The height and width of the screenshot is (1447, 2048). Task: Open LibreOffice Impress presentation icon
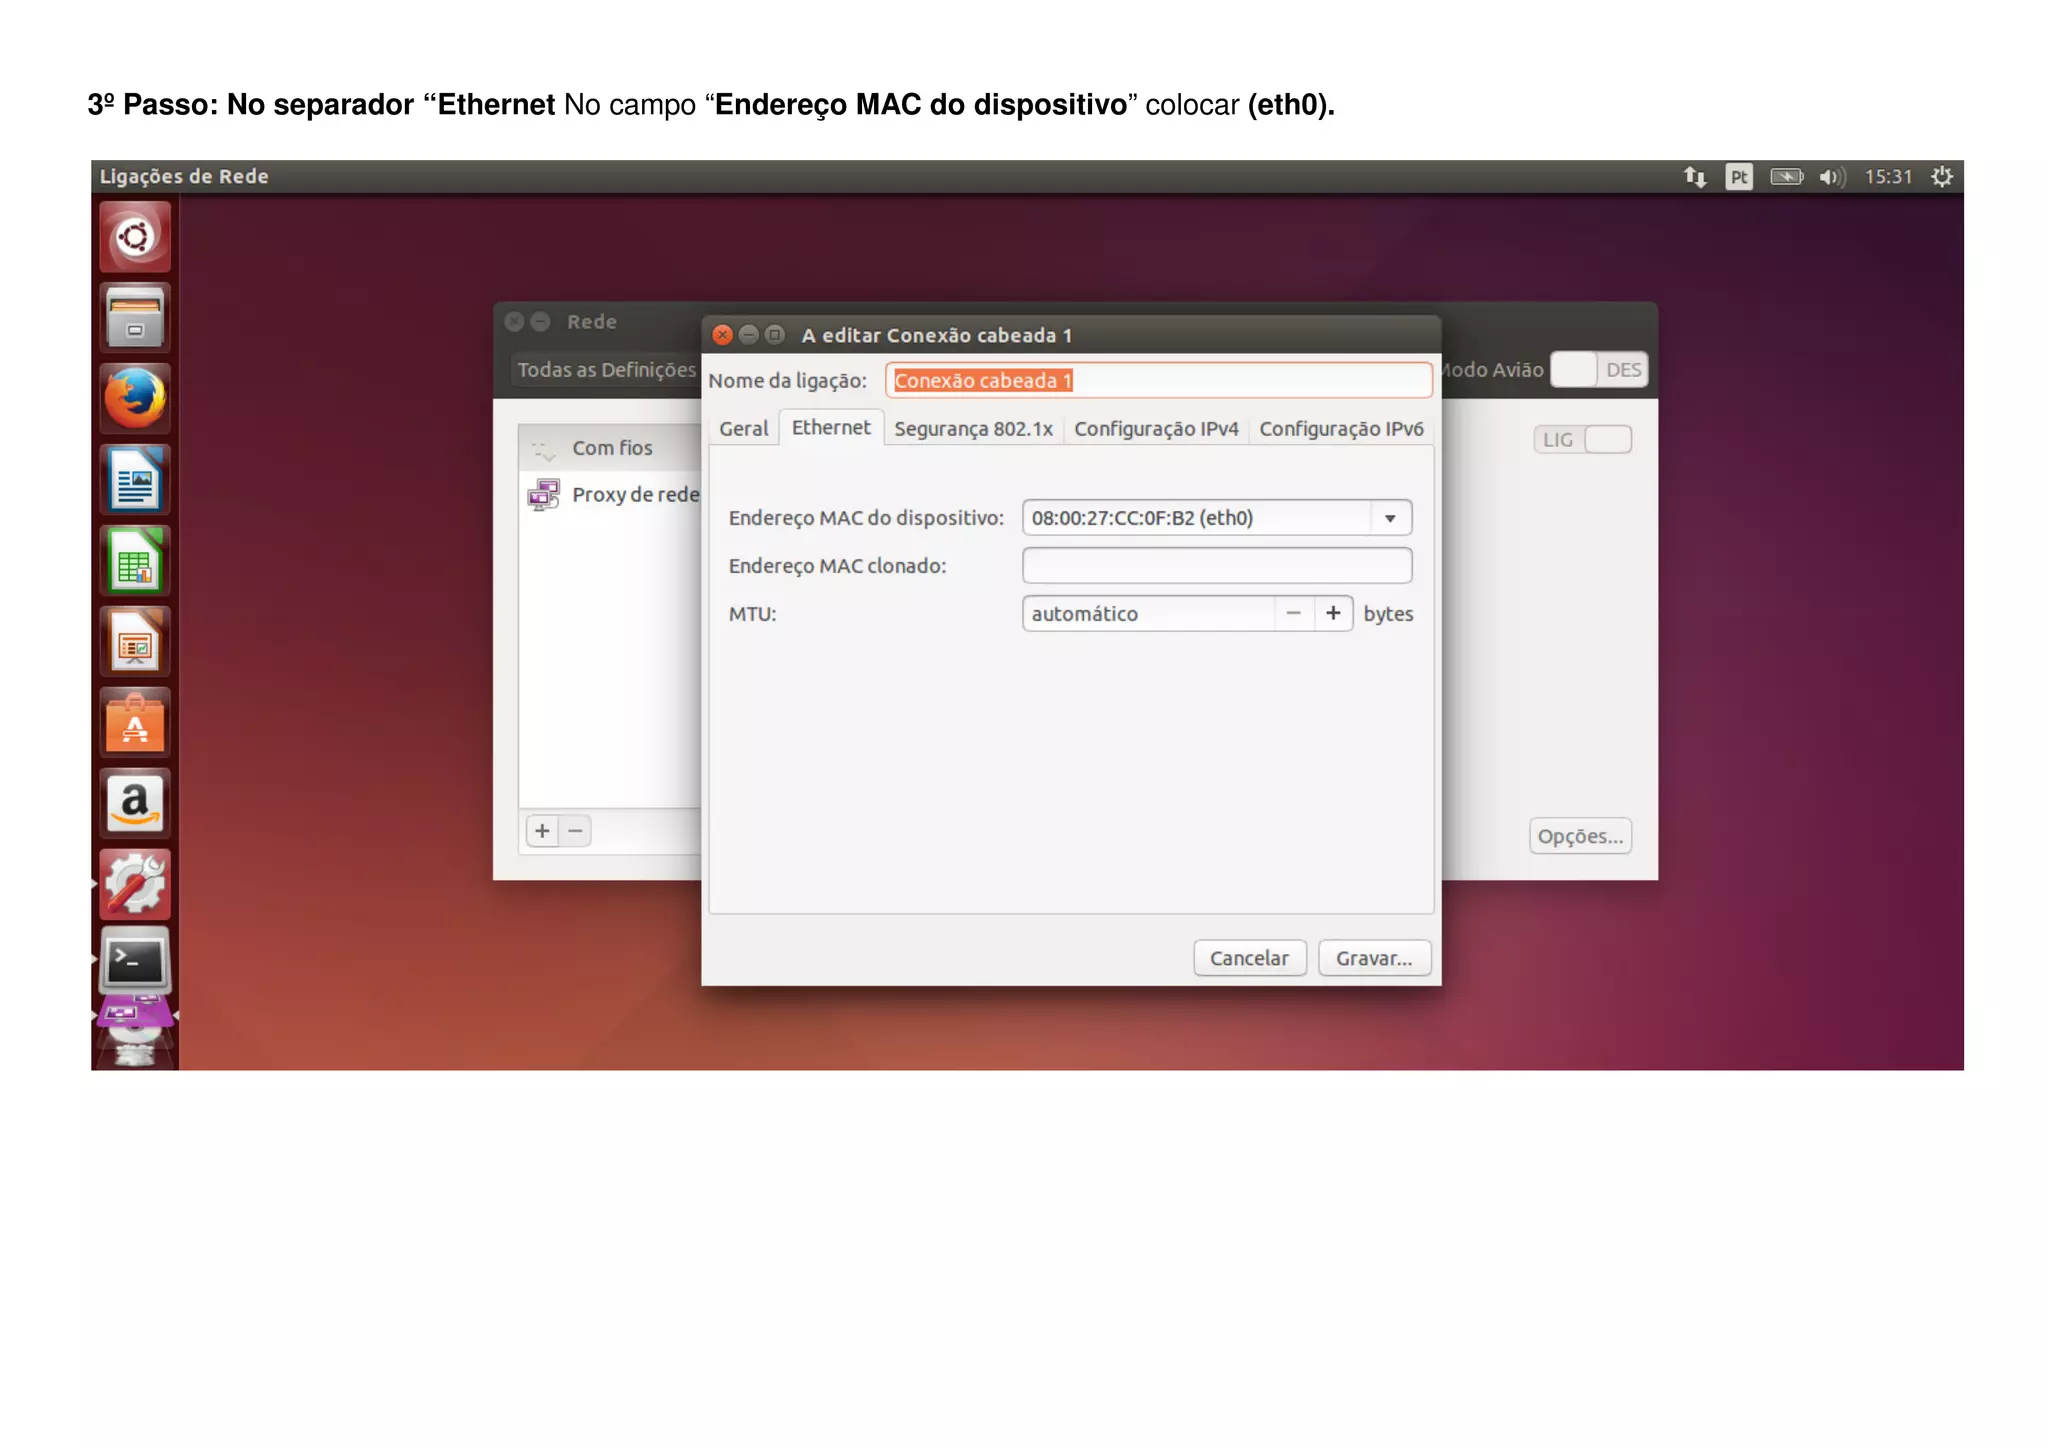point(135,642)
